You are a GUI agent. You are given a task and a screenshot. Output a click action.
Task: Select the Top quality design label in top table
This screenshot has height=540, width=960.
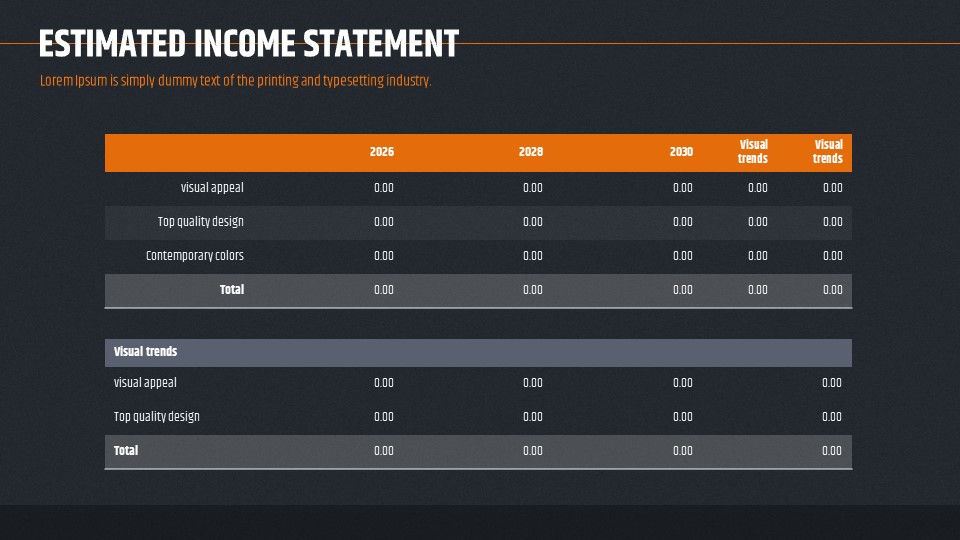pyautogui.click(x=200, y=222)
